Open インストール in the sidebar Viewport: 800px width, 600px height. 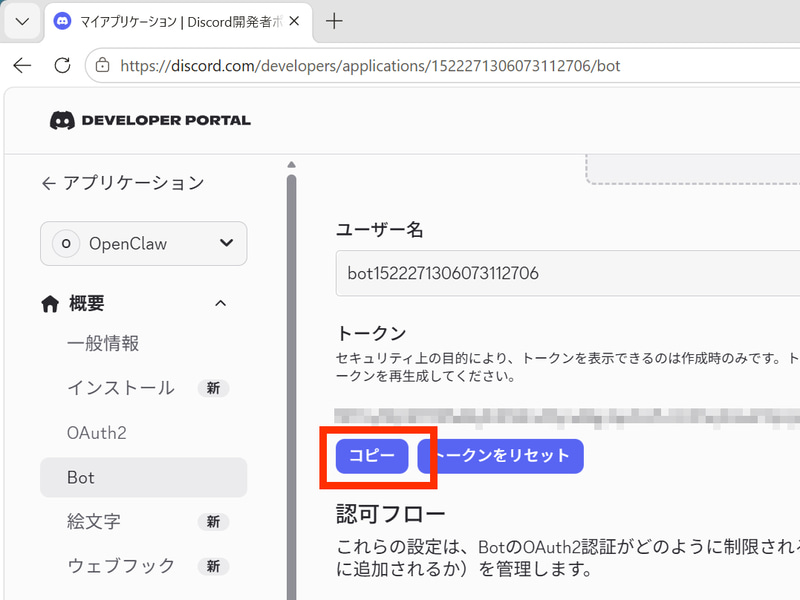(x=121, y=388)
